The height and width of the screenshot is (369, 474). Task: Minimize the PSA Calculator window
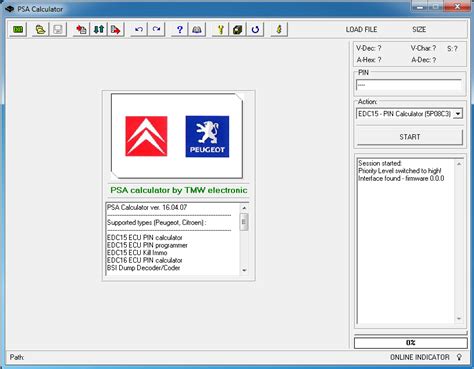pos(419,6)
